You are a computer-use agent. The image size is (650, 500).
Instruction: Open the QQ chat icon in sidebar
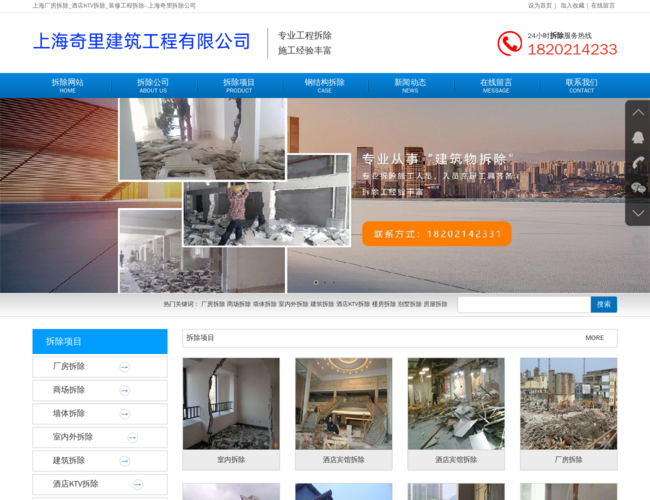(638, 137)
